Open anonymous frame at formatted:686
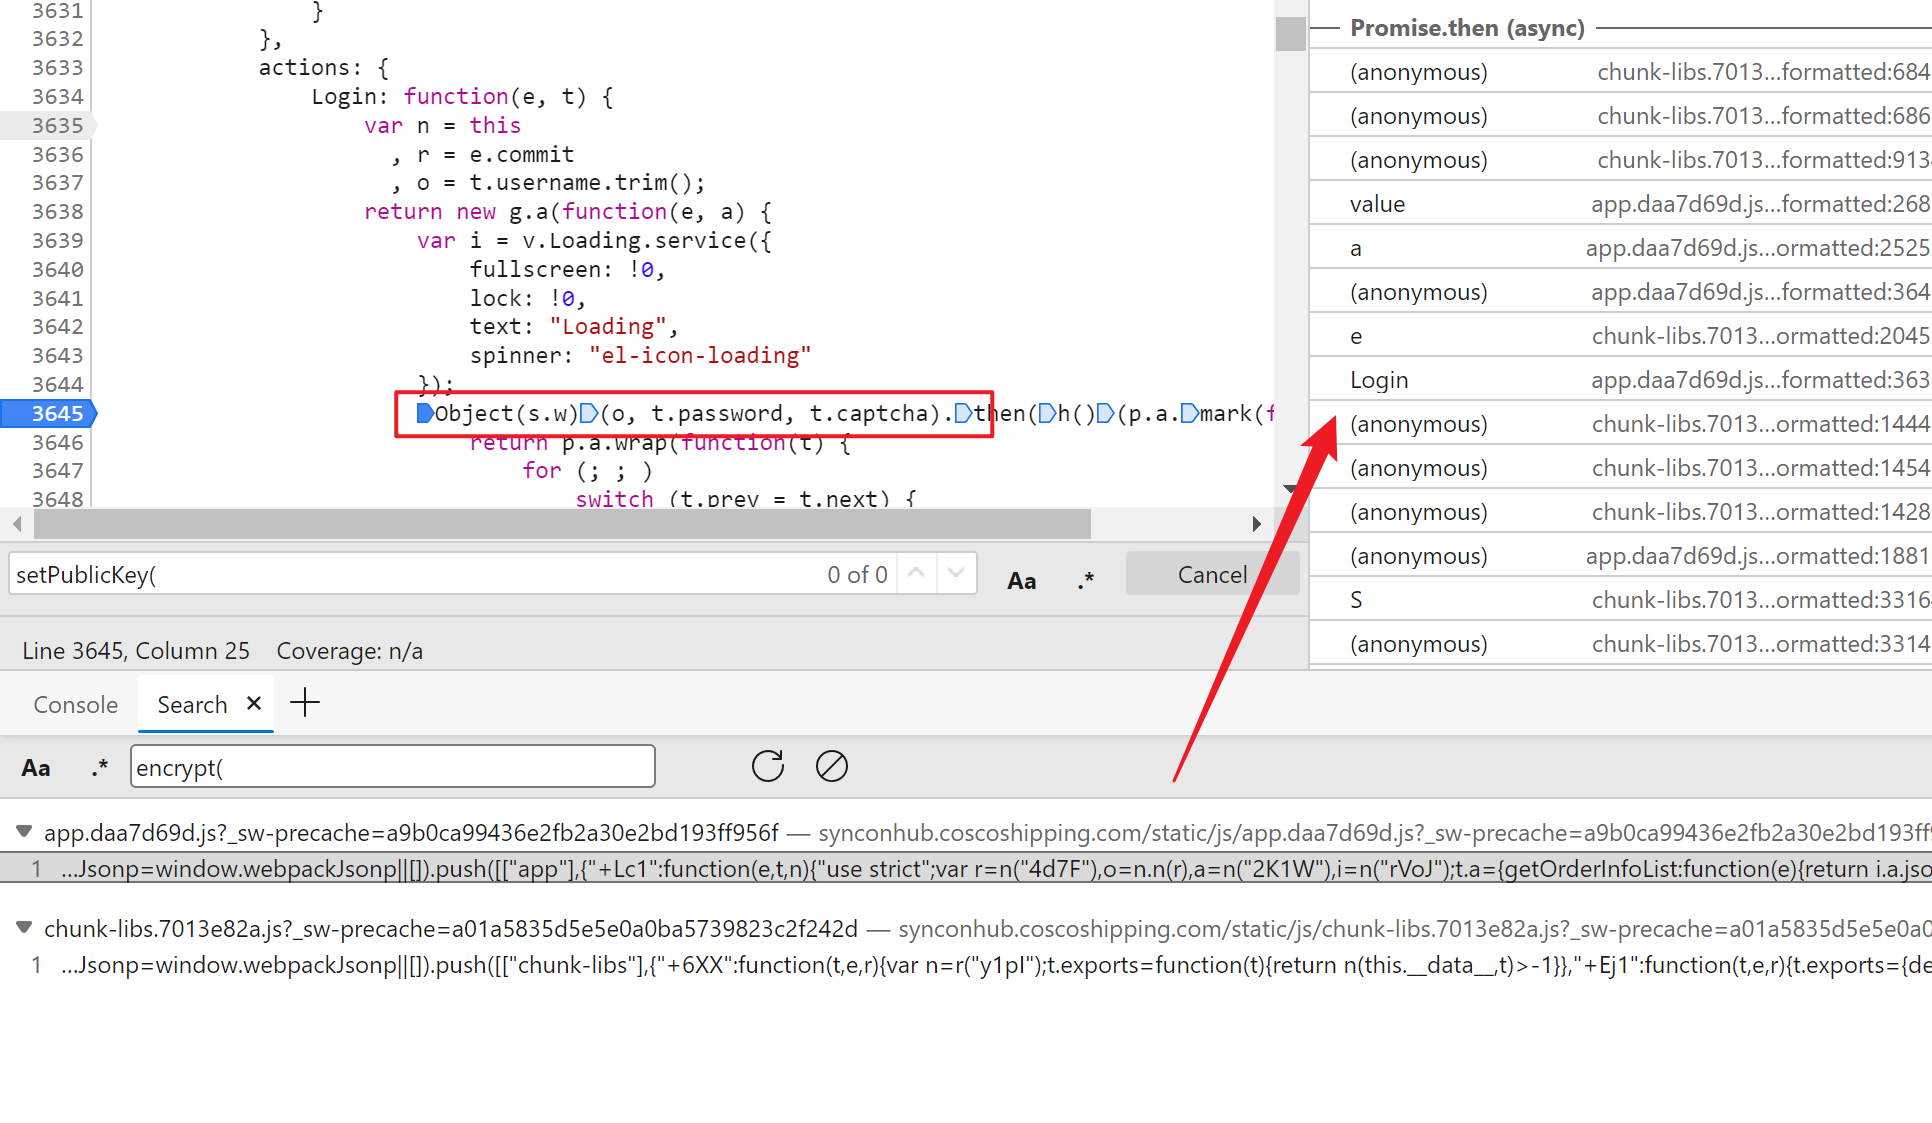 (x=1620, y=116)
